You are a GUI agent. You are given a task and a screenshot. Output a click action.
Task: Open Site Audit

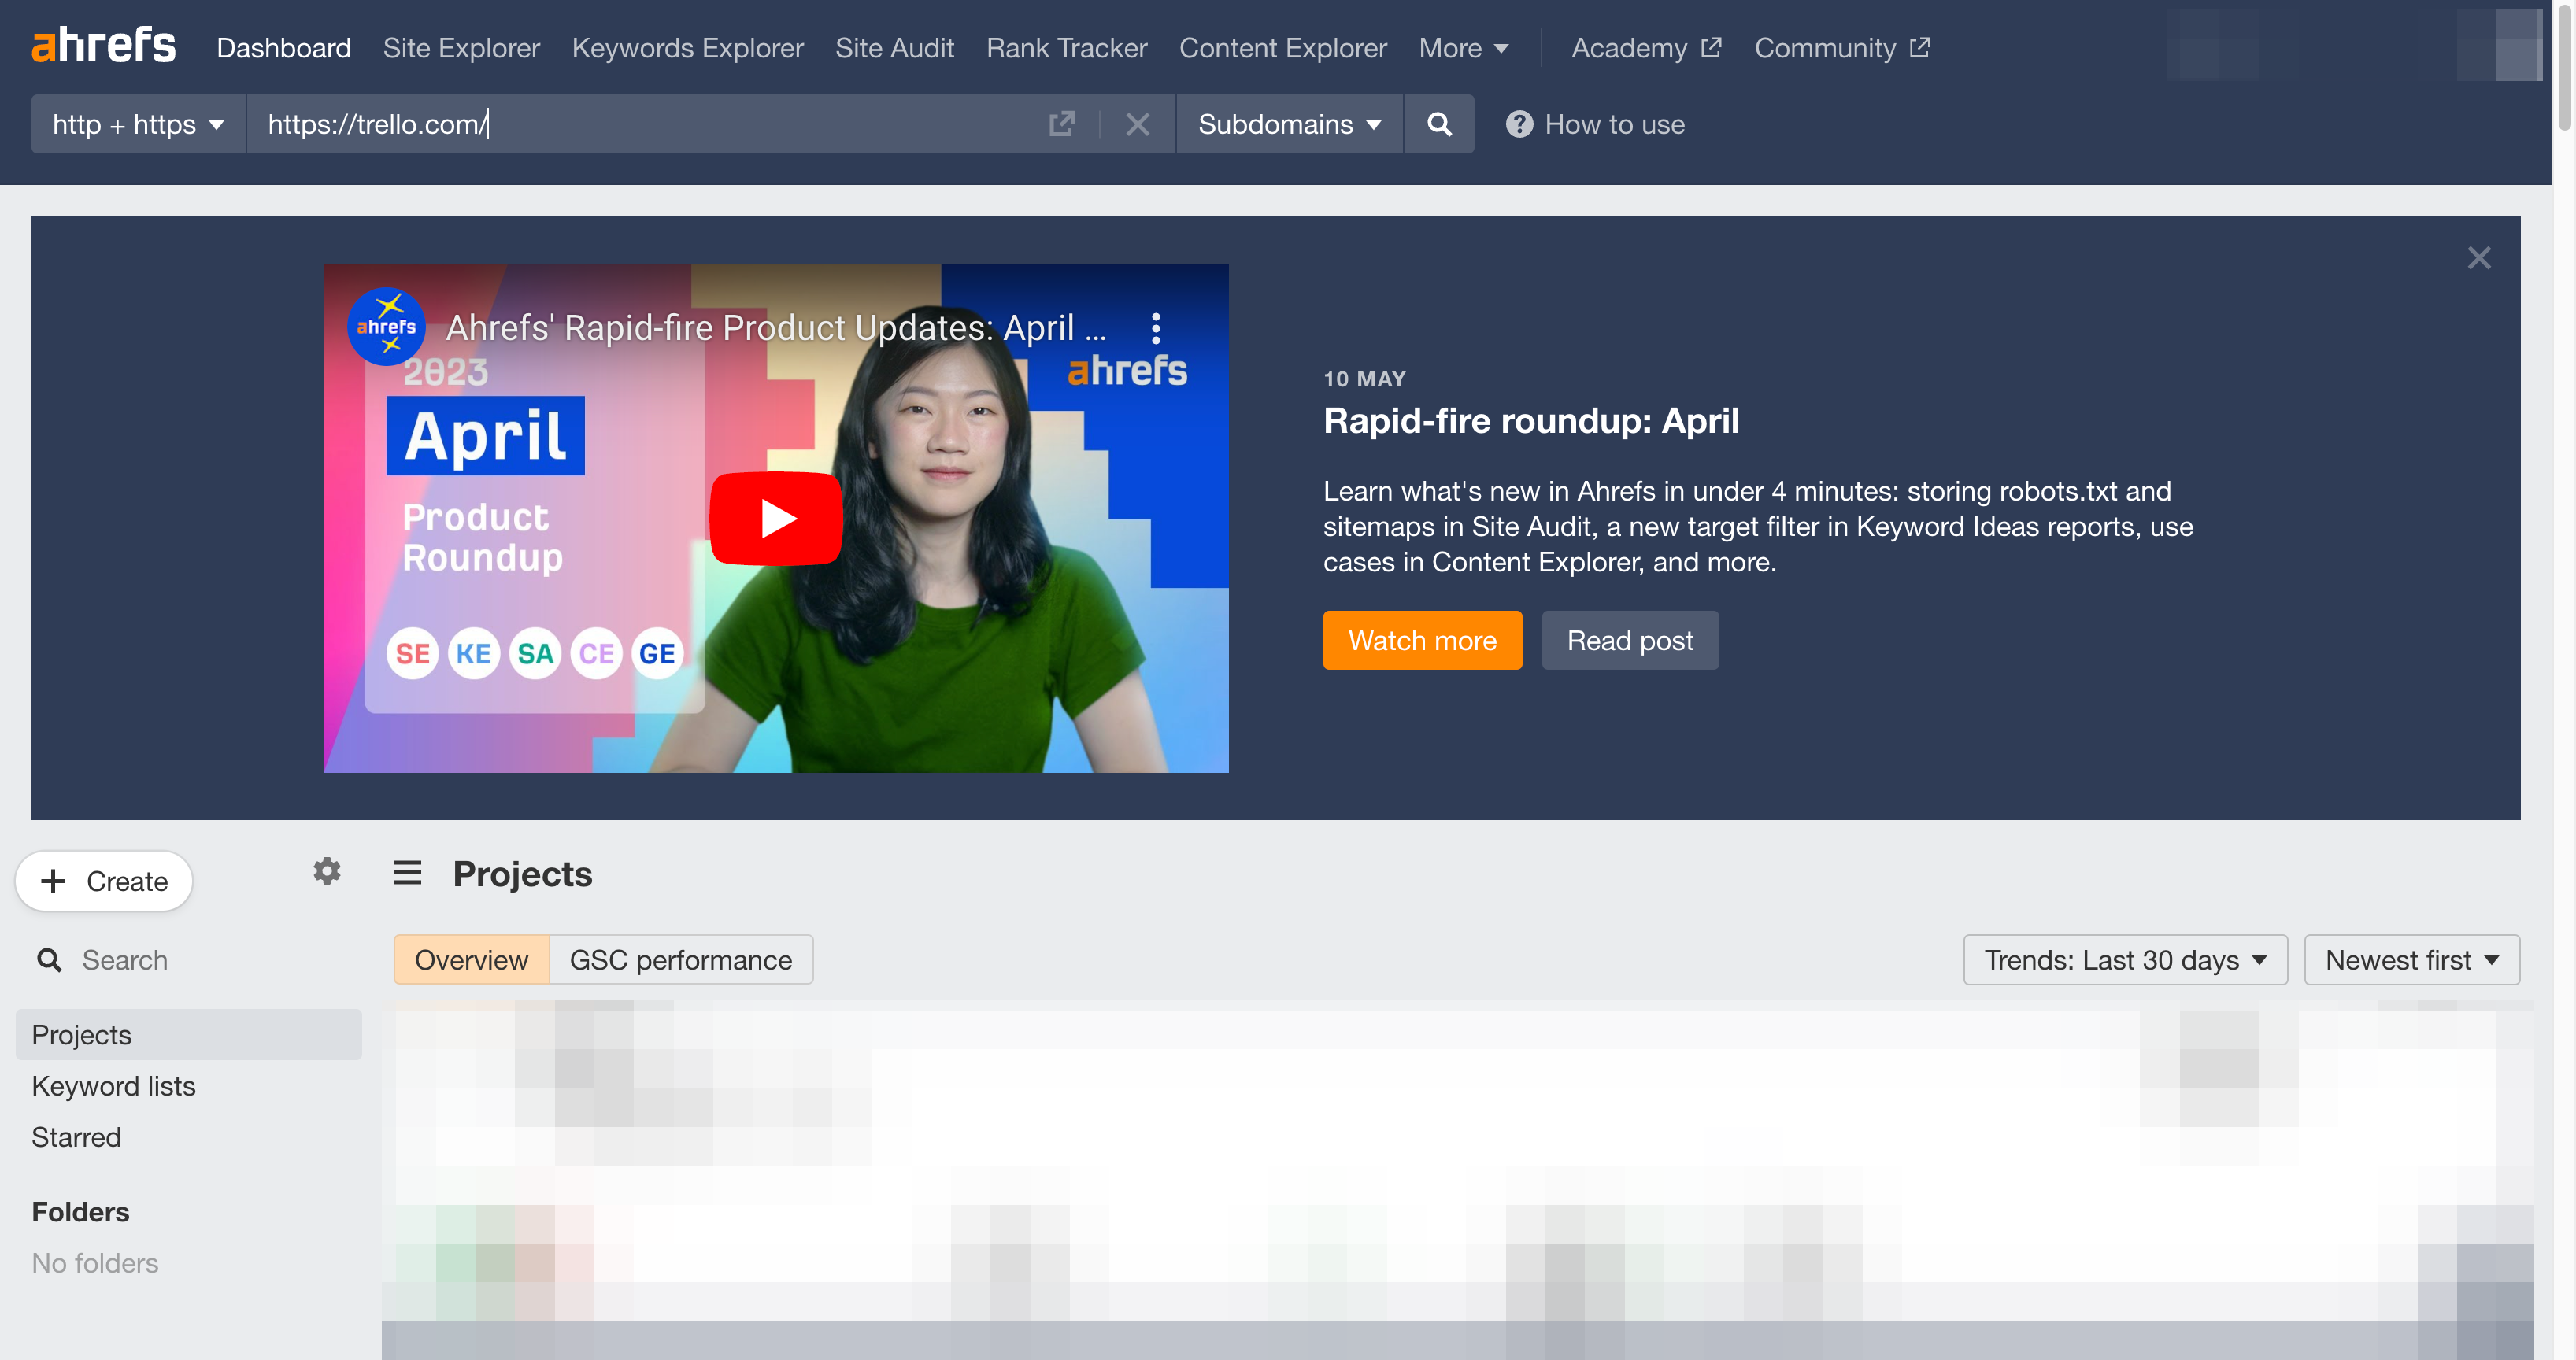click(x=894, y=48)
